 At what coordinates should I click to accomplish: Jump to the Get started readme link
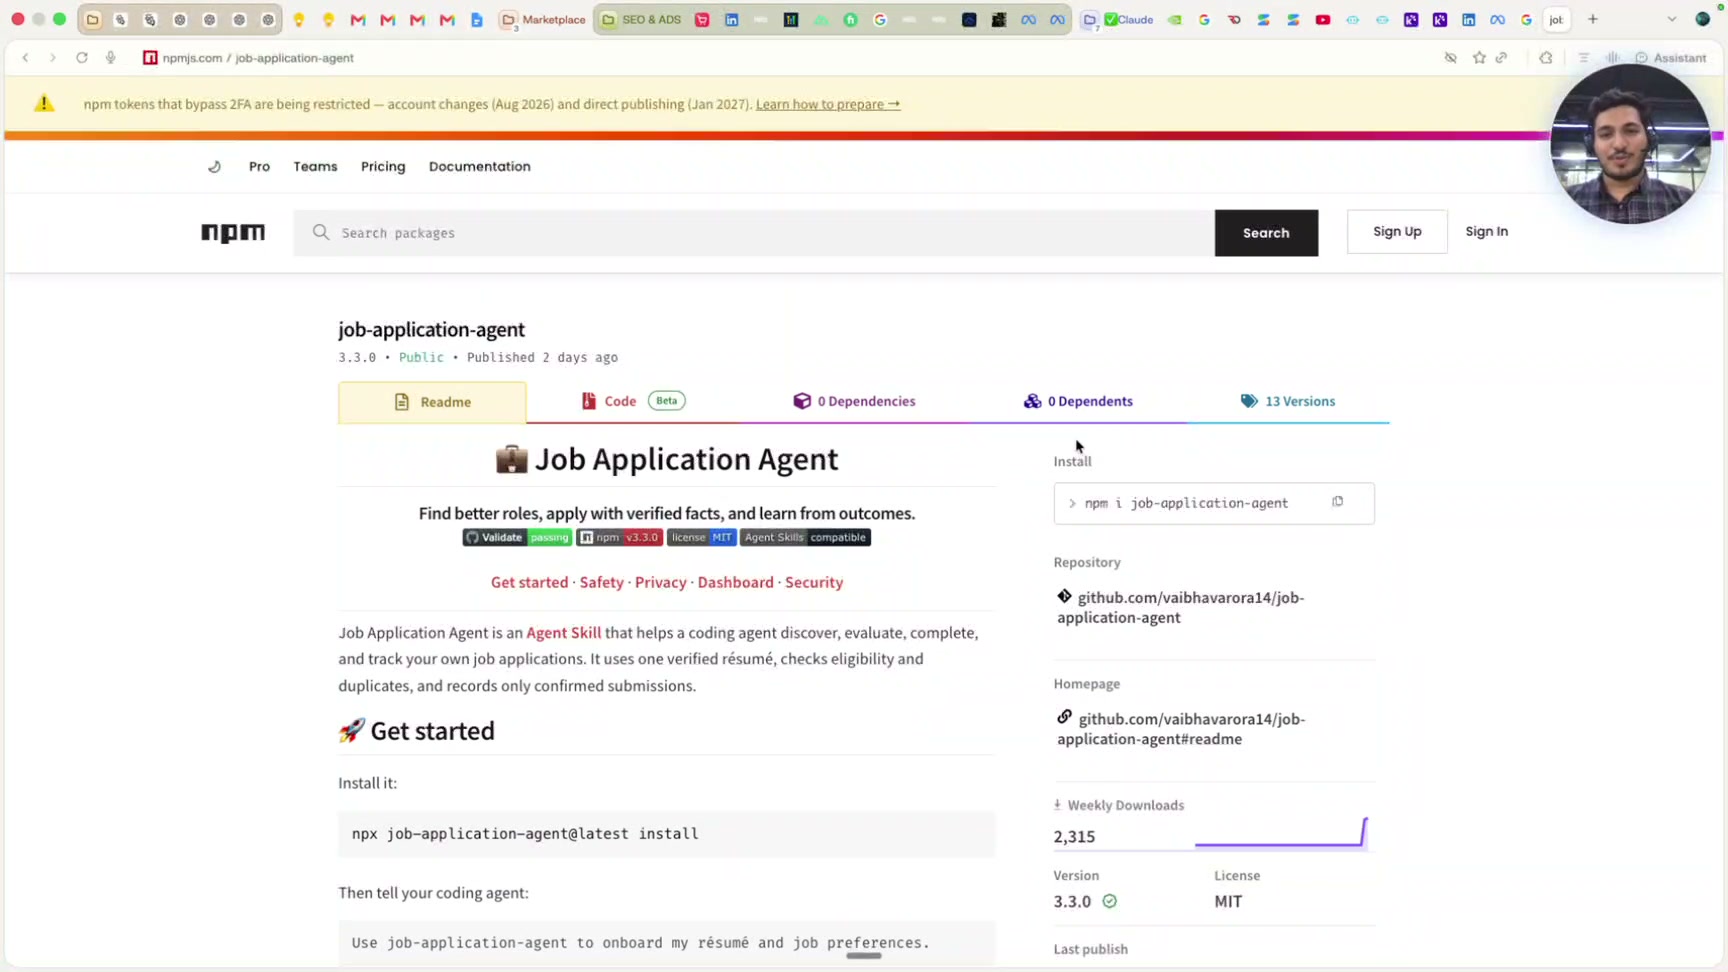(x=529, y=582)
